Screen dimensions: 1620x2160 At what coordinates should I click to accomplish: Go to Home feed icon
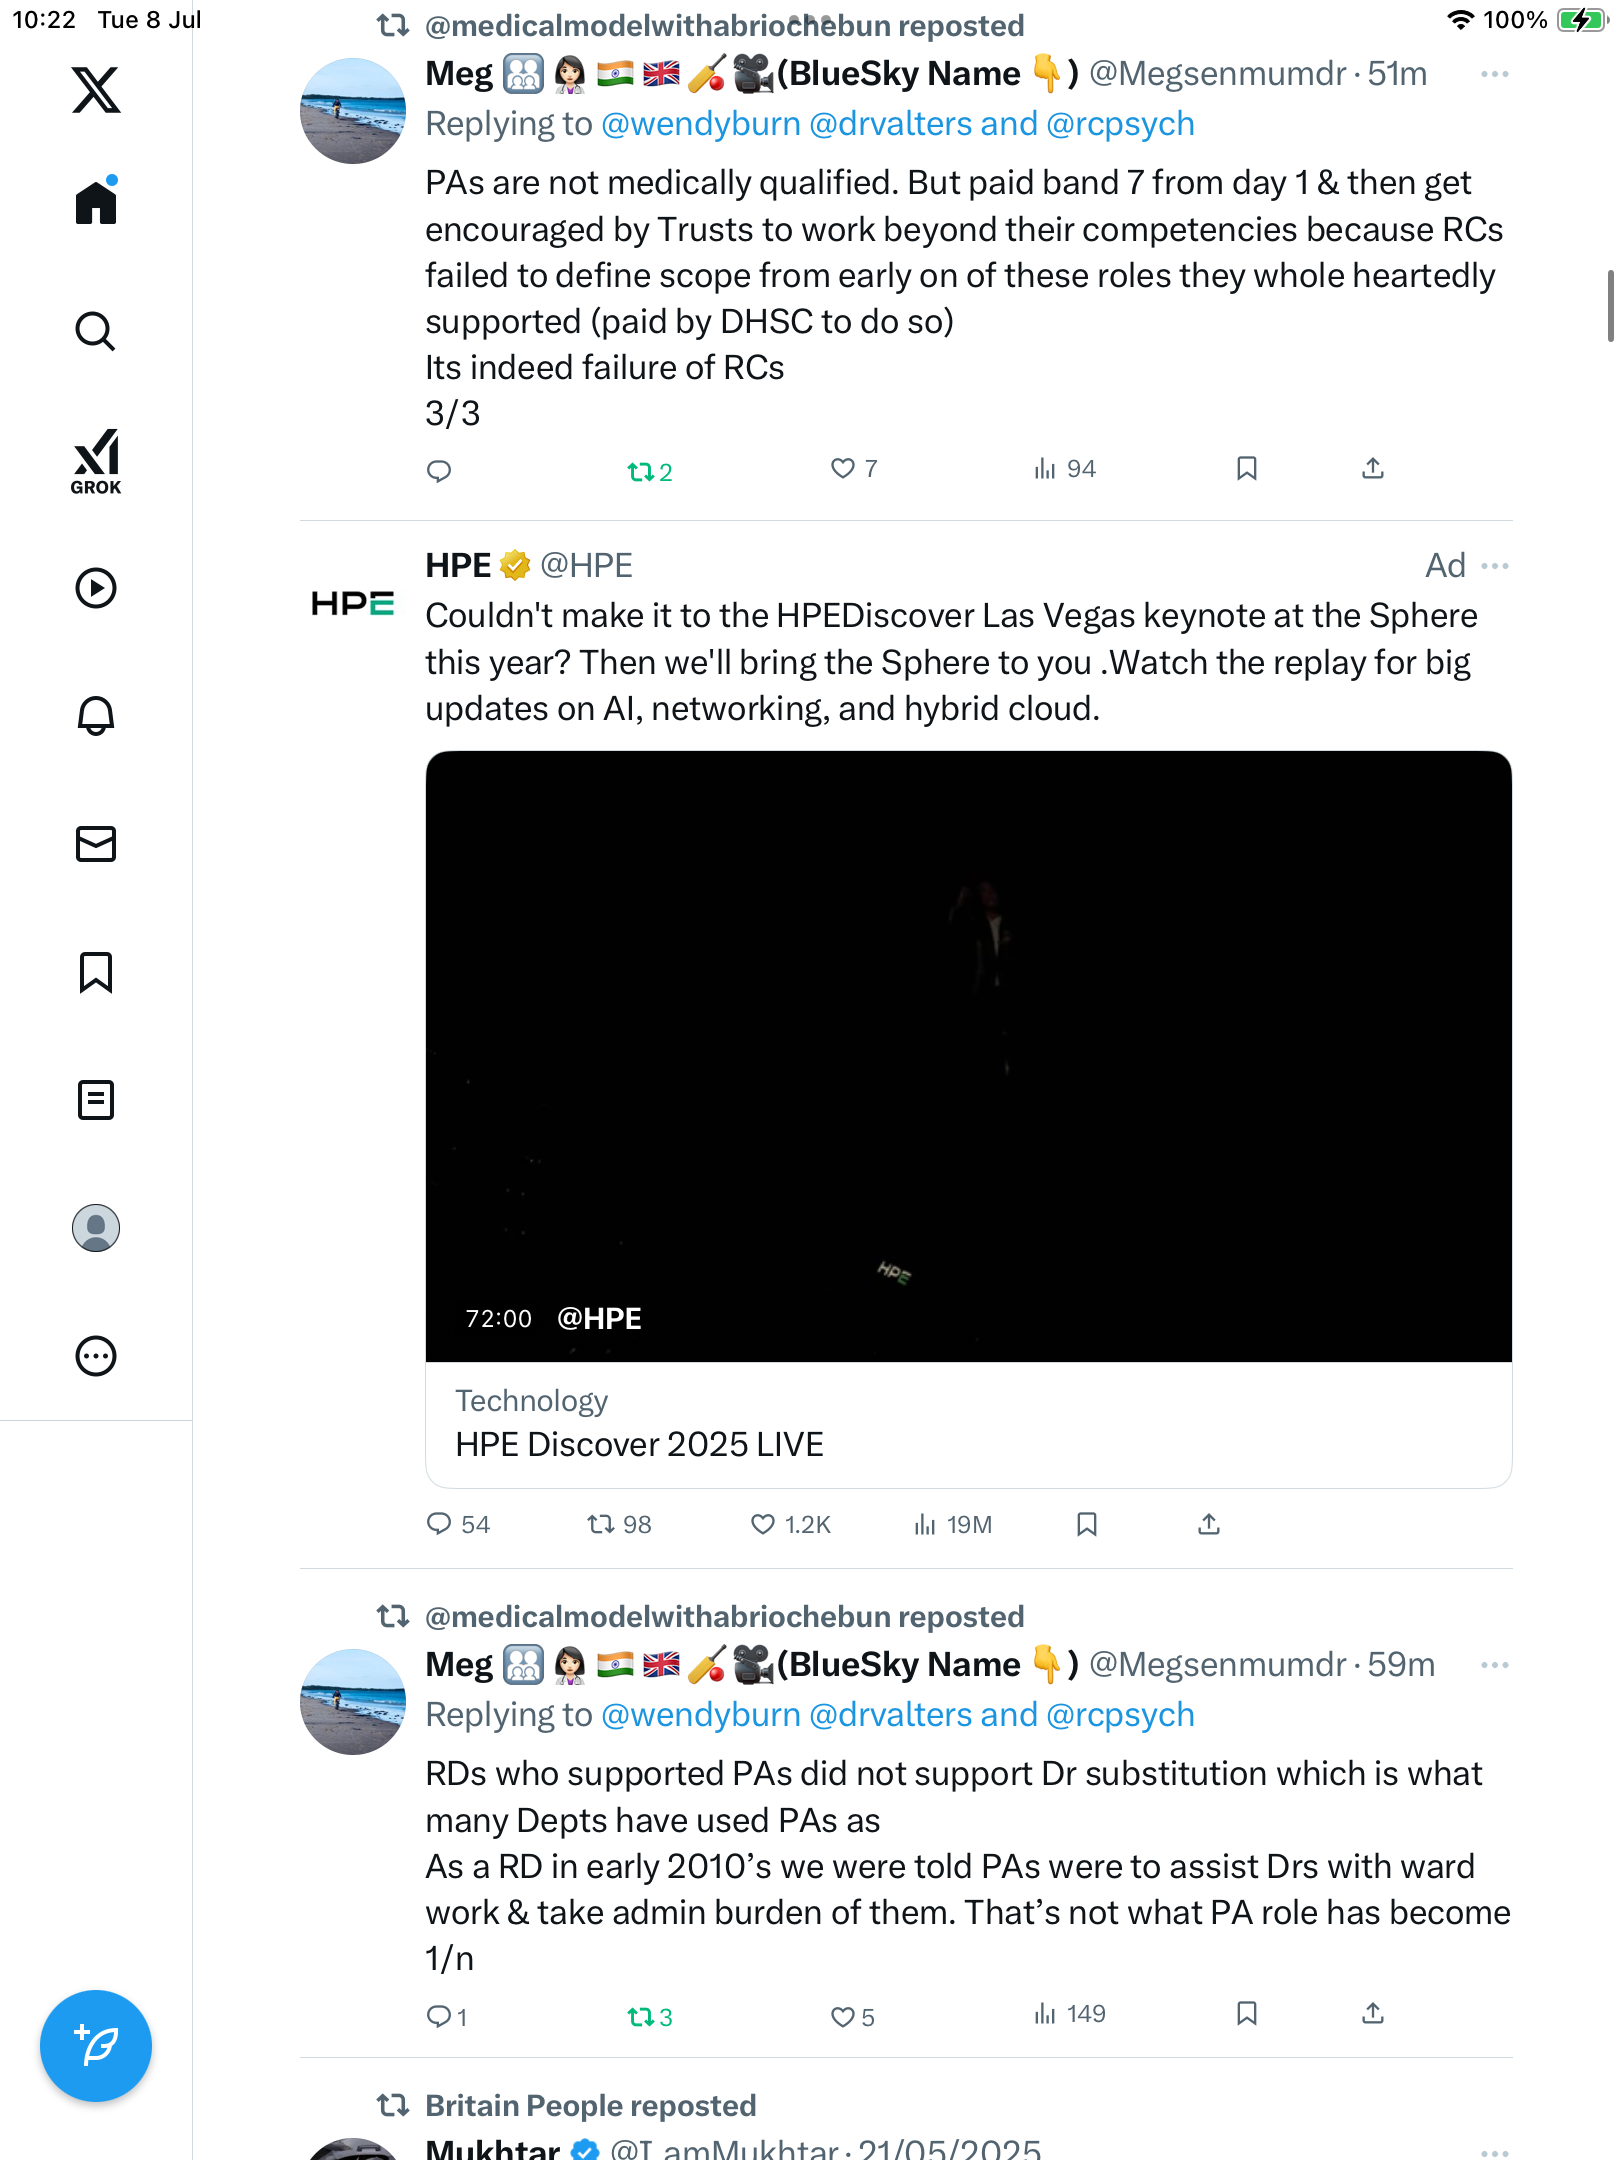pyautogui.click(x=96, y=201)
